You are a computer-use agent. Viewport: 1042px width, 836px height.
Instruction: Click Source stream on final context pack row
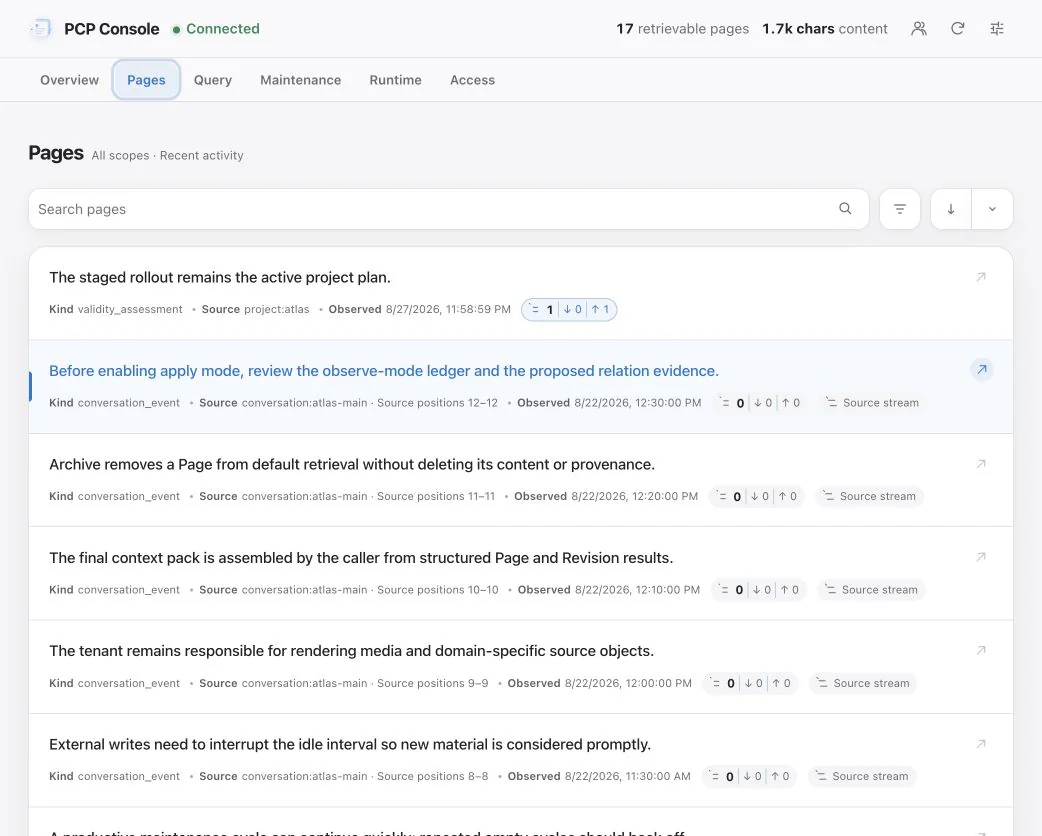point(871,589)
